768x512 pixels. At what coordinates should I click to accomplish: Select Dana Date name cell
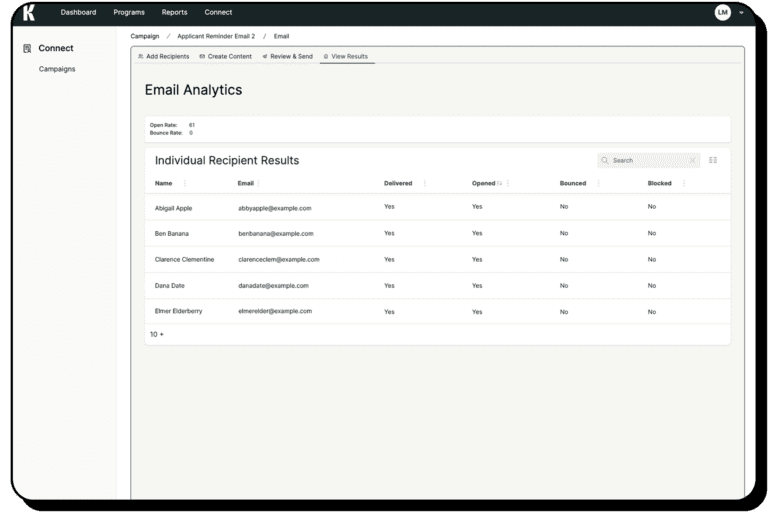(169, 286)
